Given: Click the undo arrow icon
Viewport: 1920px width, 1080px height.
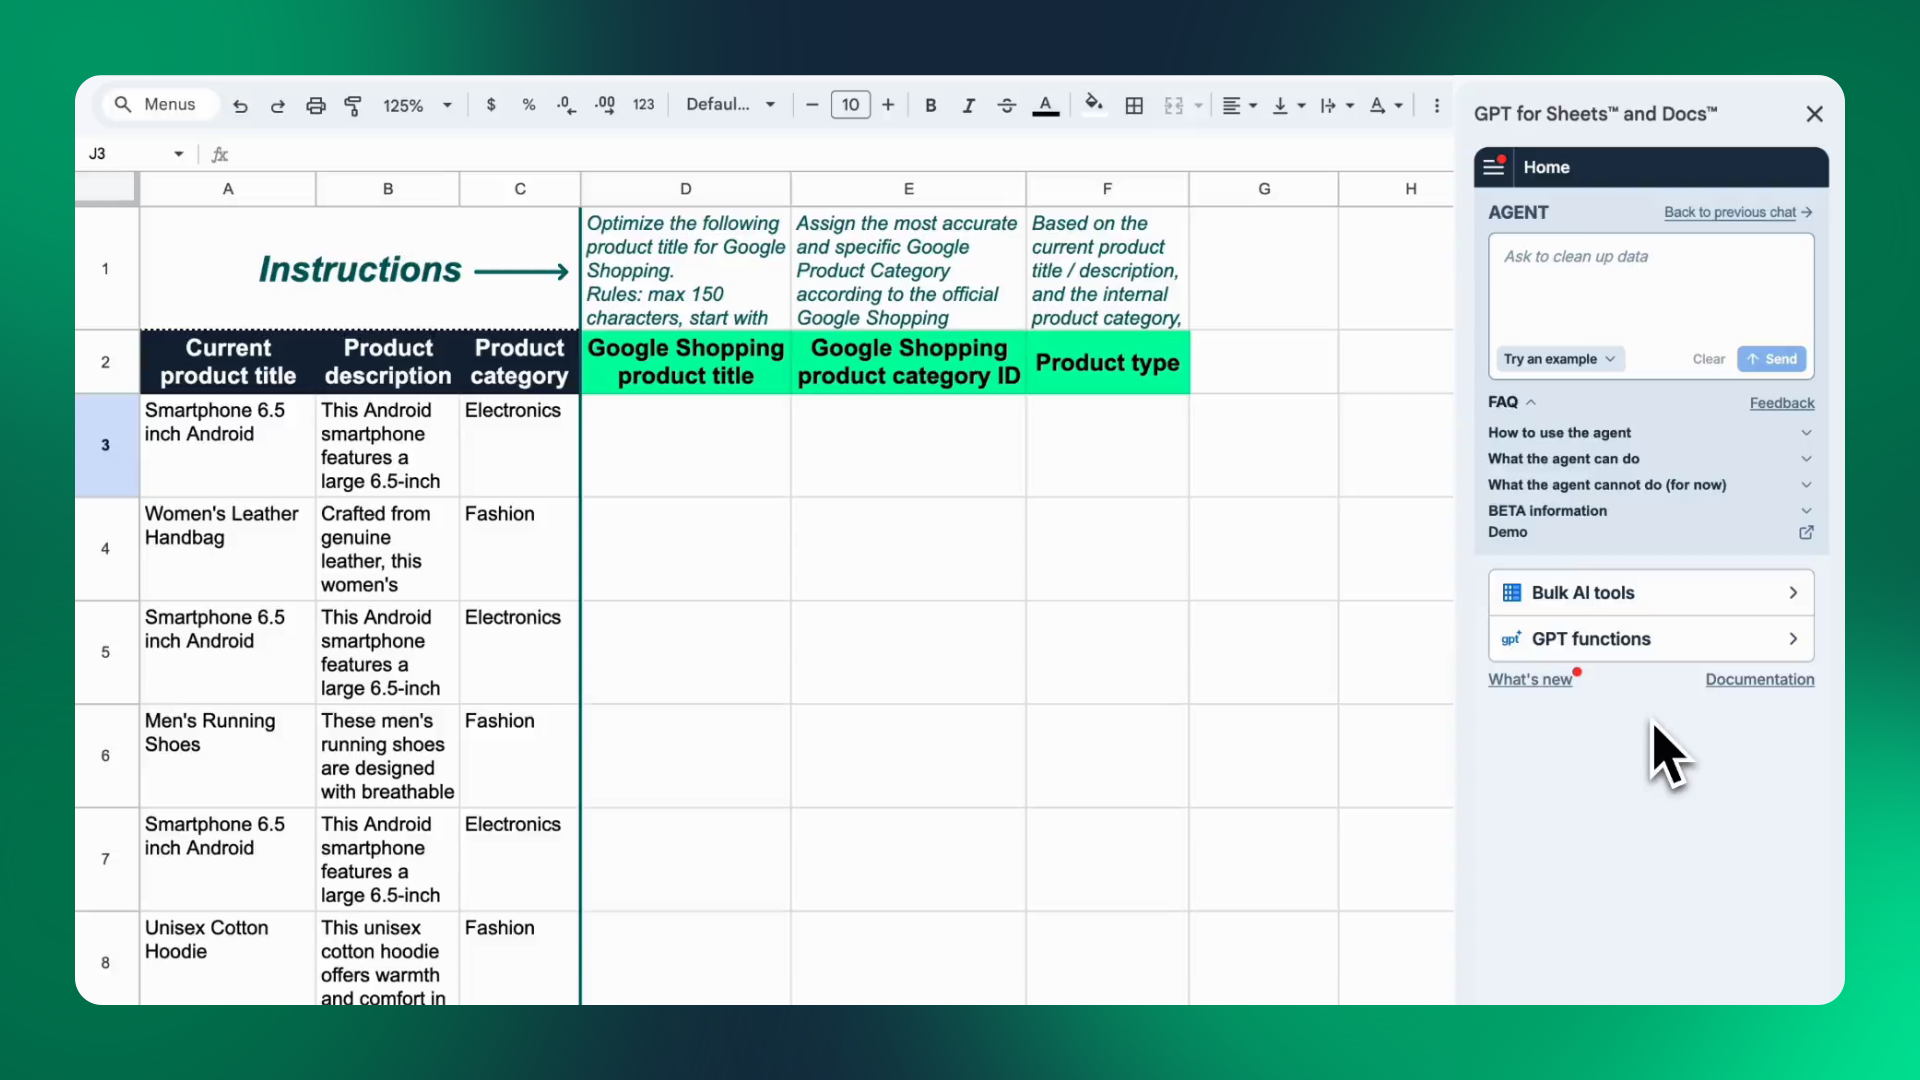Looking at the screenshot, I should click(x=240, y=105).
